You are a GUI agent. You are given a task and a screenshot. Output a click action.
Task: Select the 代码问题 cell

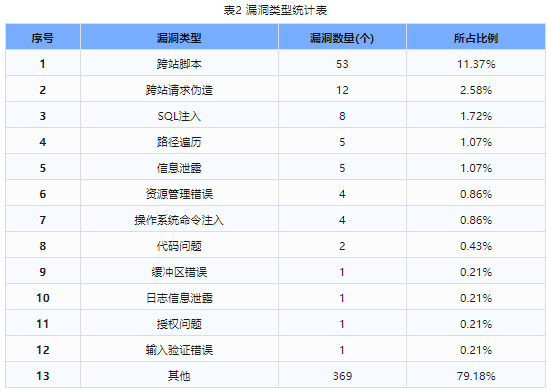179,245
